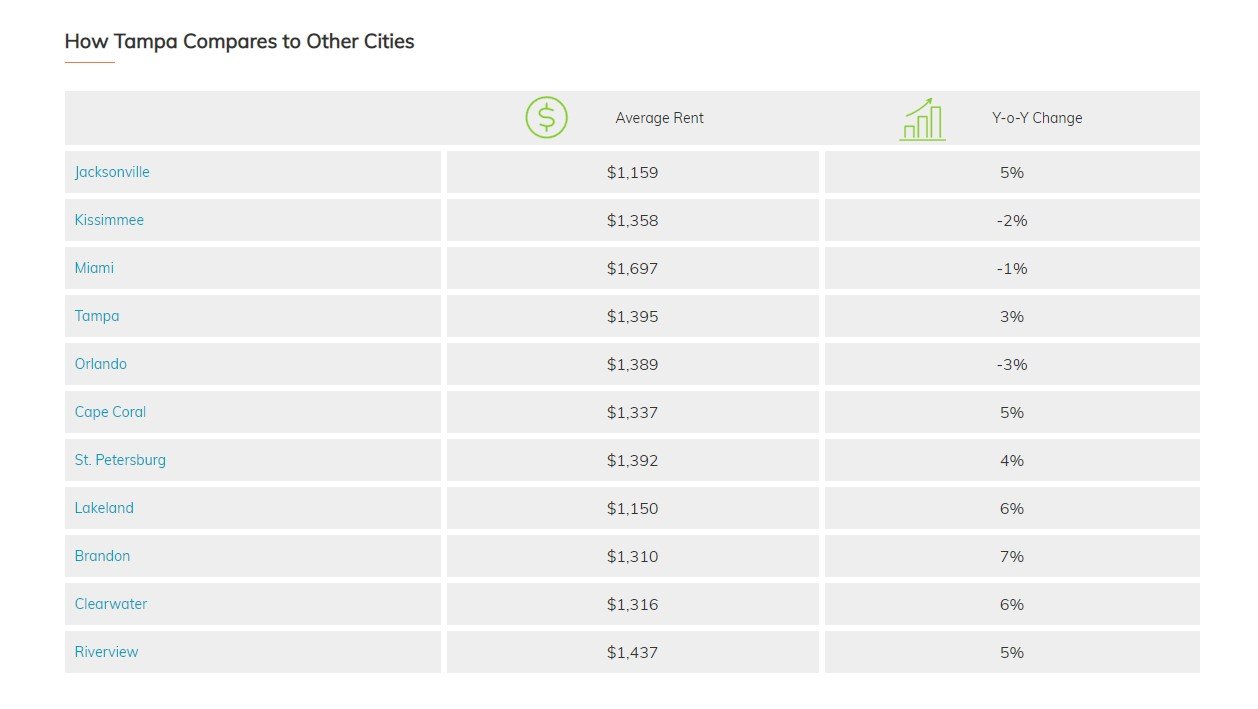Follow the Miami link
Image resolution: width=1258 pixels, height=709 pixels.
[x=94, y=268]
